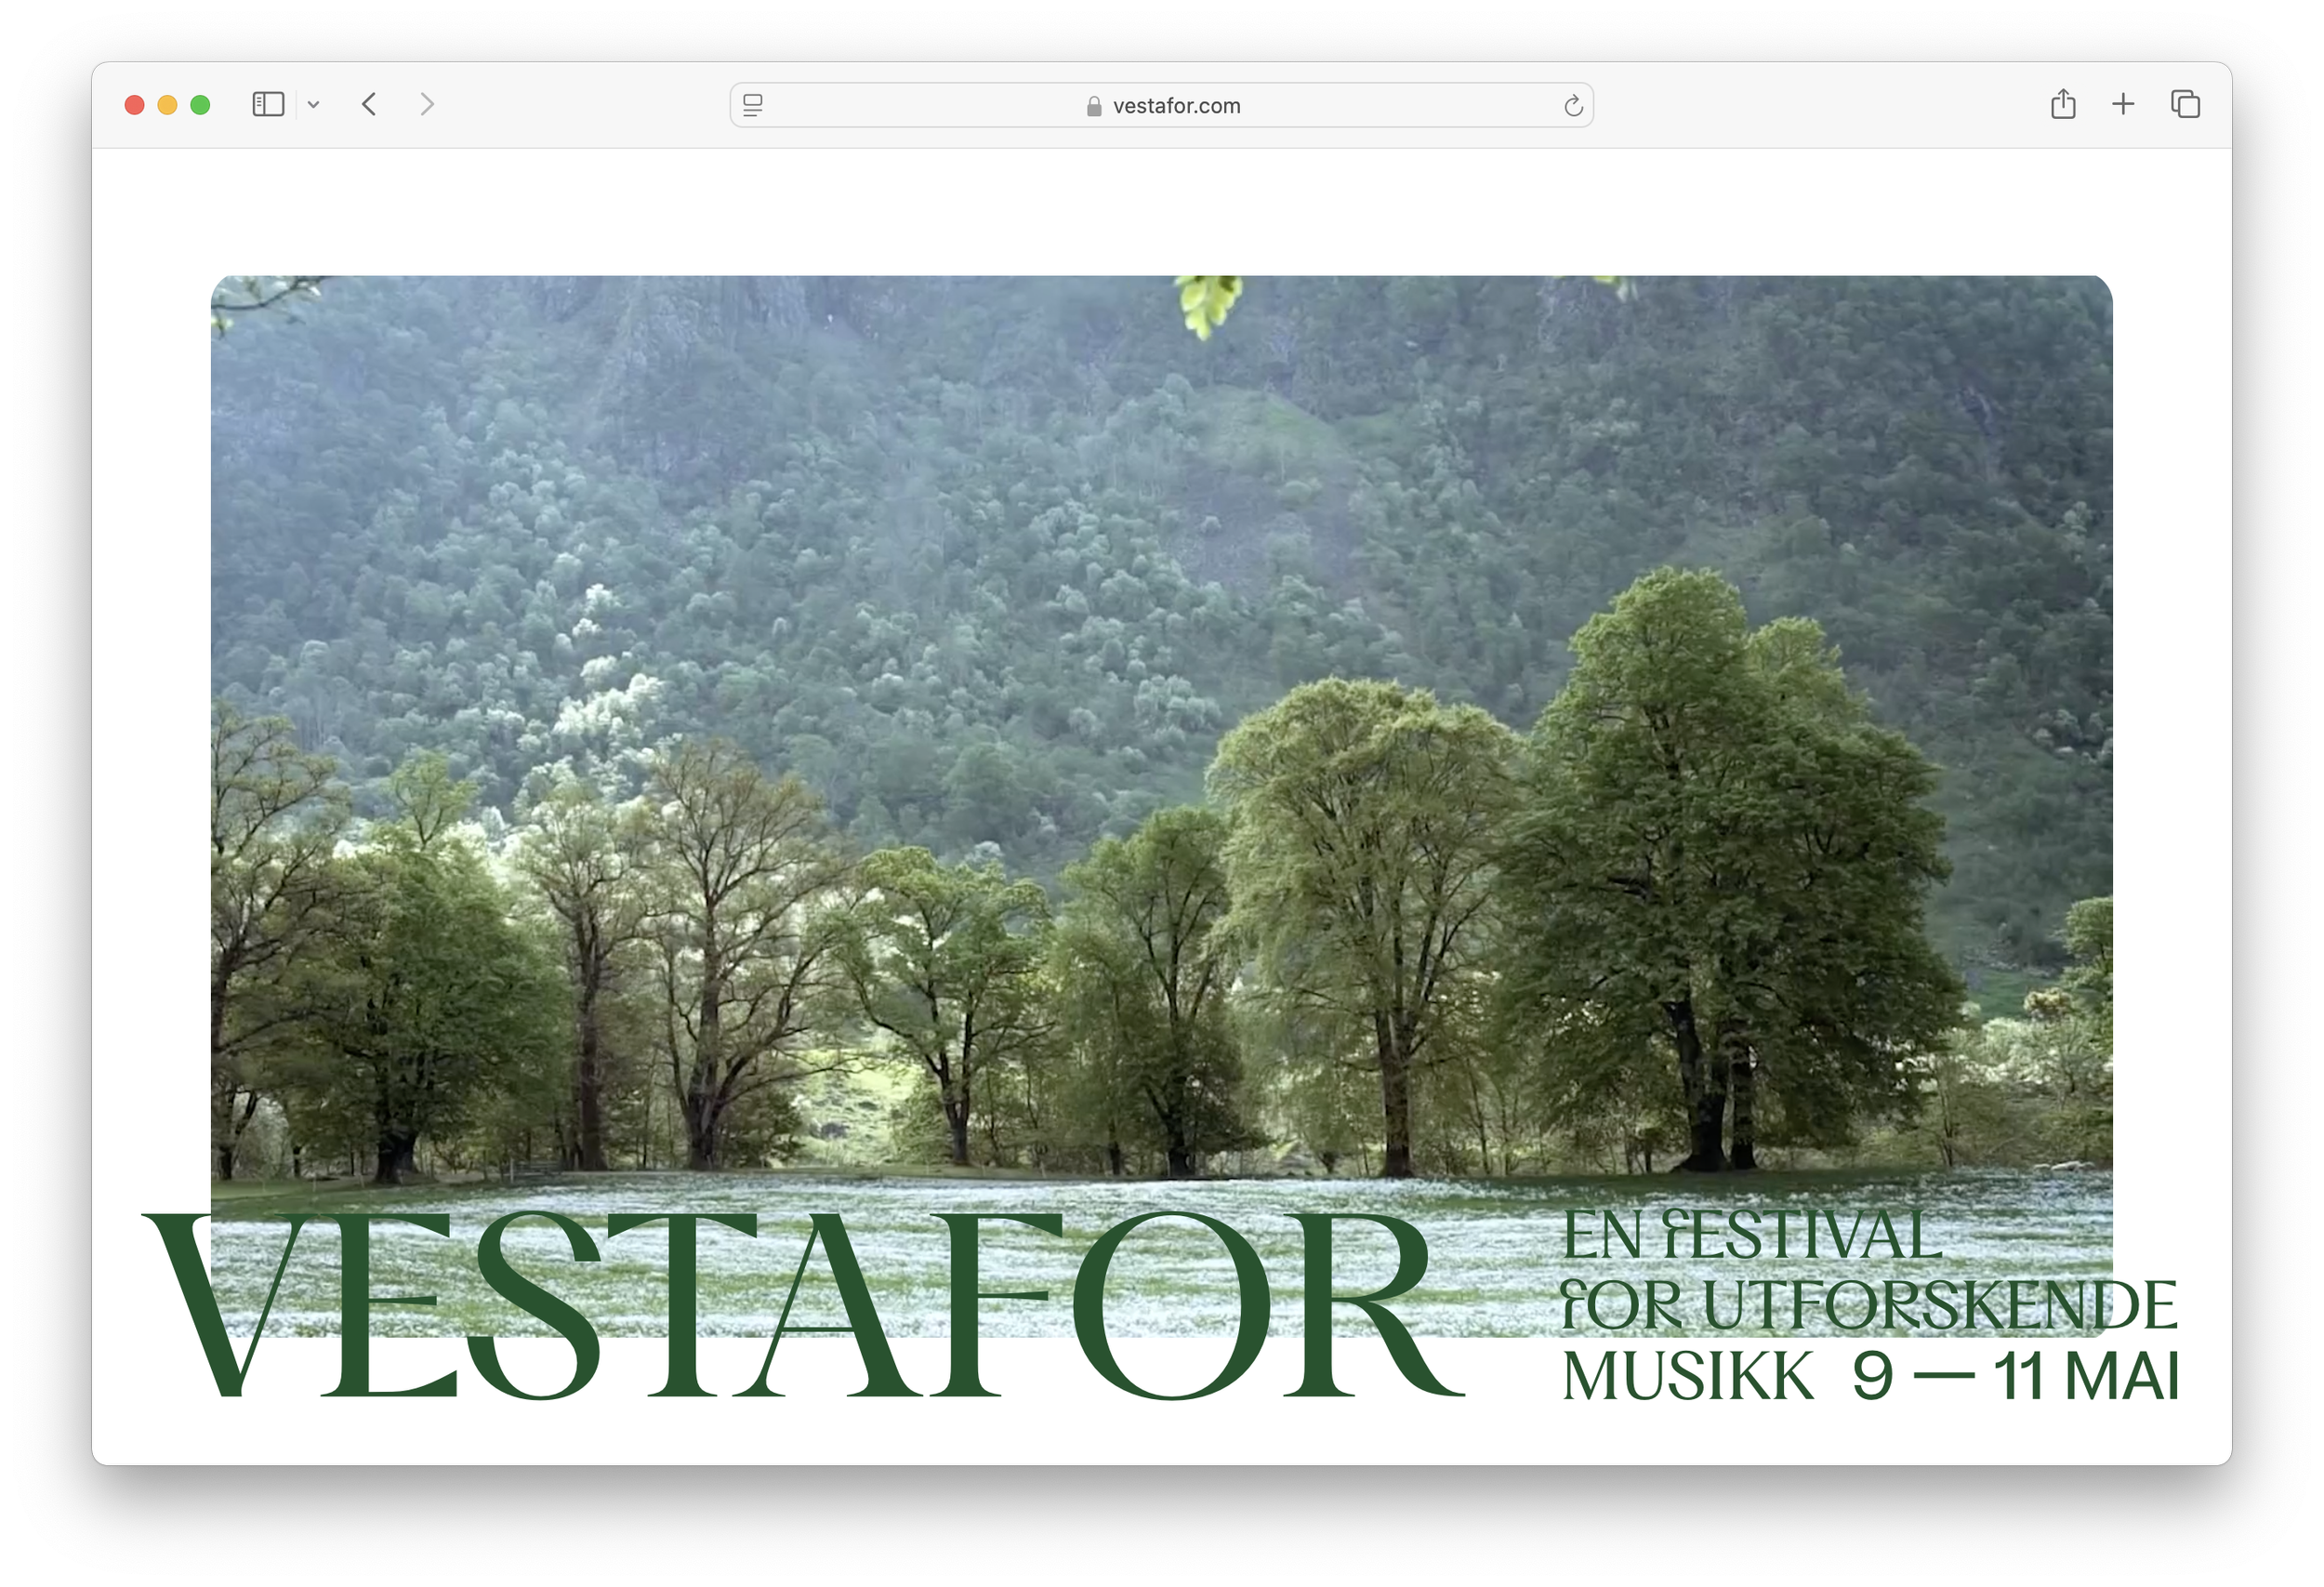Enter full screen with green button
2324x1587 pixels.
pos(200,105)
